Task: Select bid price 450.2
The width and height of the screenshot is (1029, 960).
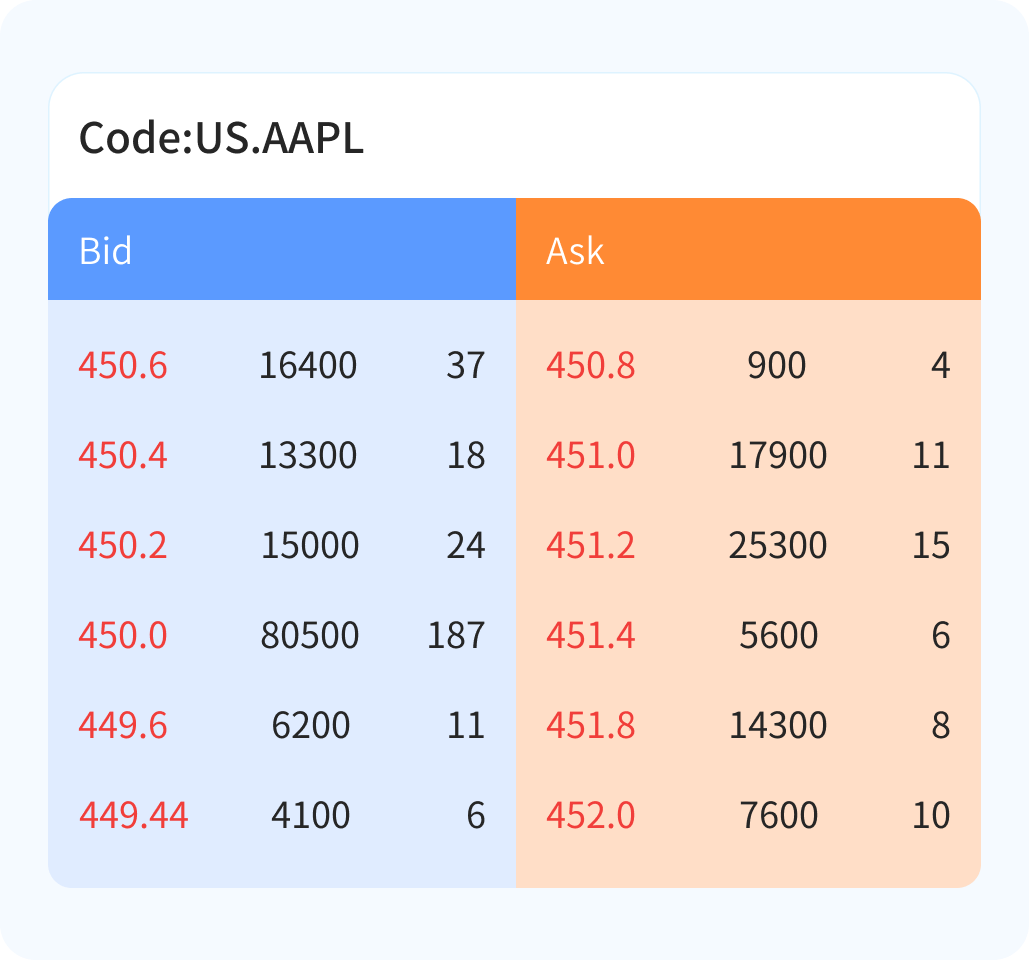Action: [x=123, y=546]
